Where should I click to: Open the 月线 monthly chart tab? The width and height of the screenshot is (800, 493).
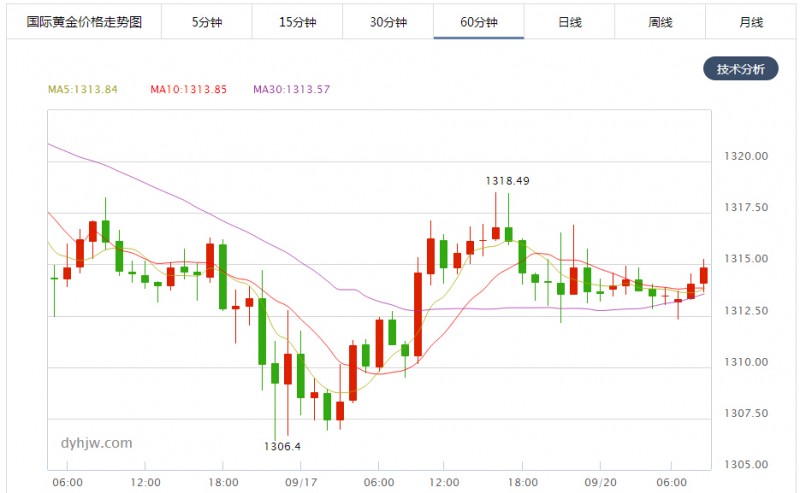tap(751, 22)
